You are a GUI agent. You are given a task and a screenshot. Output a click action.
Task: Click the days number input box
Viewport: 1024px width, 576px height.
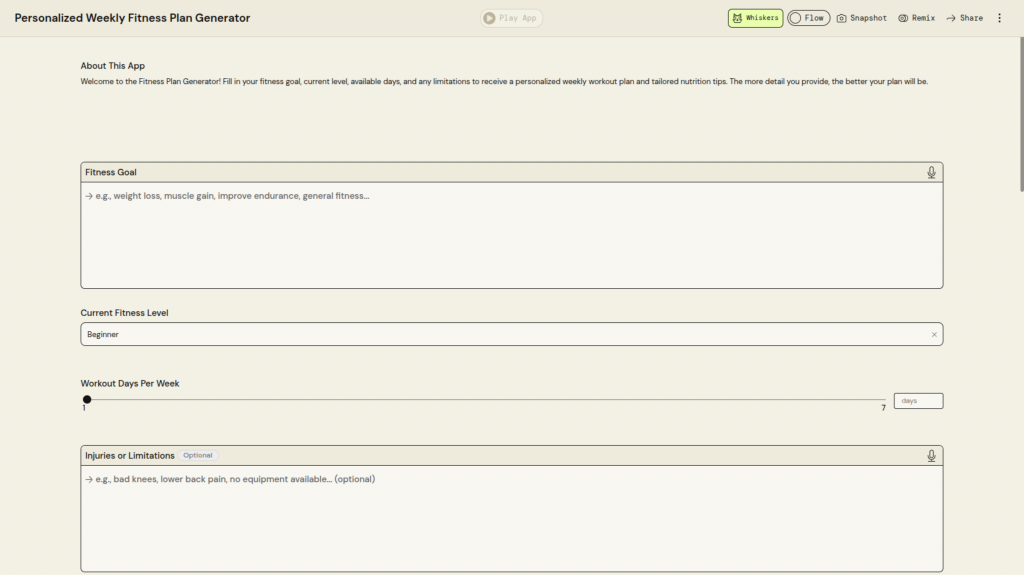pos(917,401)
